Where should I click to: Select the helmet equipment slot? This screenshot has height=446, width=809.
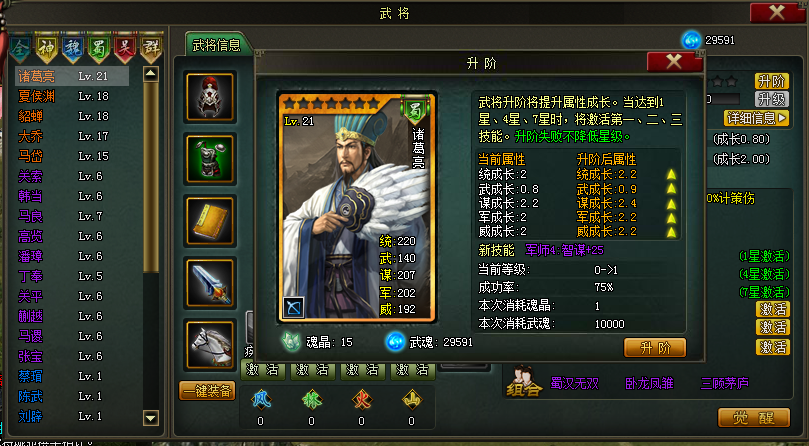pos(211,97)
